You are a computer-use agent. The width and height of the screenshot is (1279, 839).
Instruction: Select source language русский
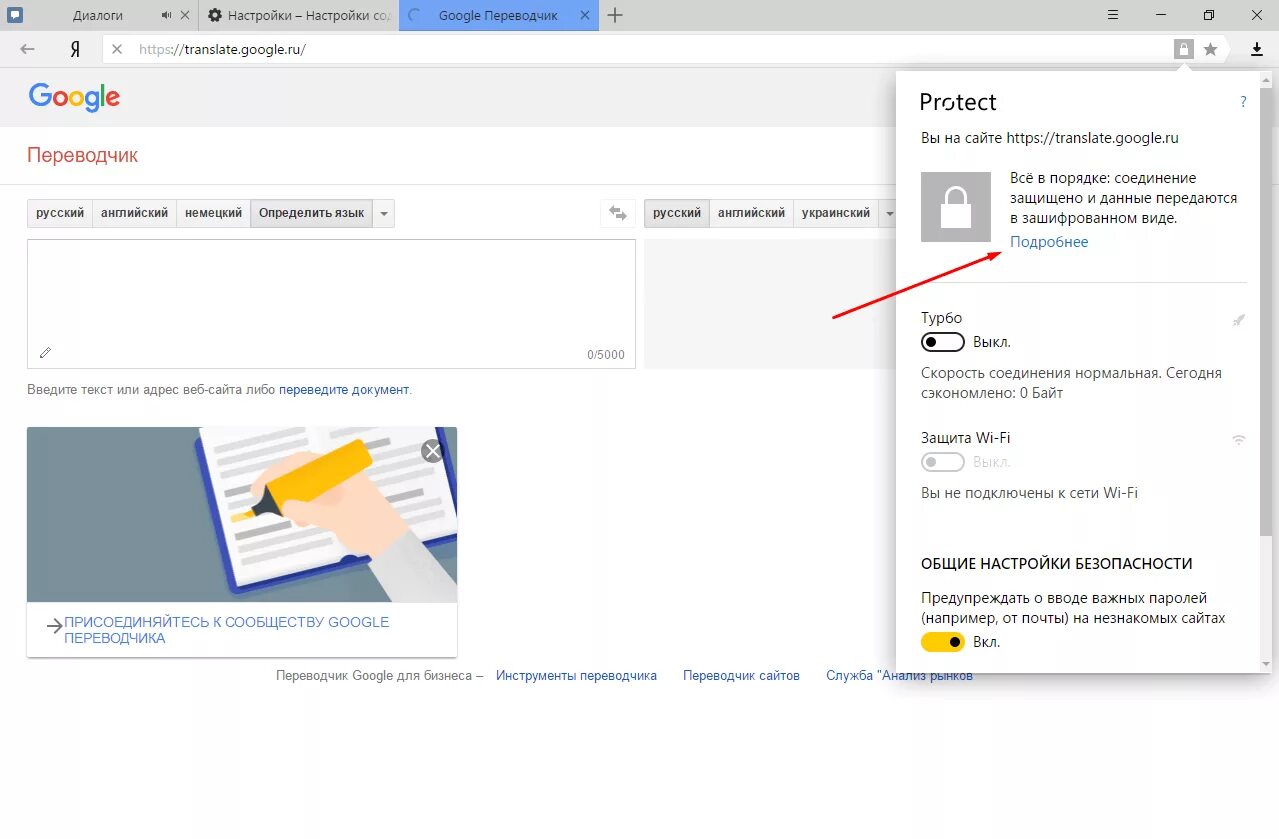pyautogui.click(x=60, y=213)
